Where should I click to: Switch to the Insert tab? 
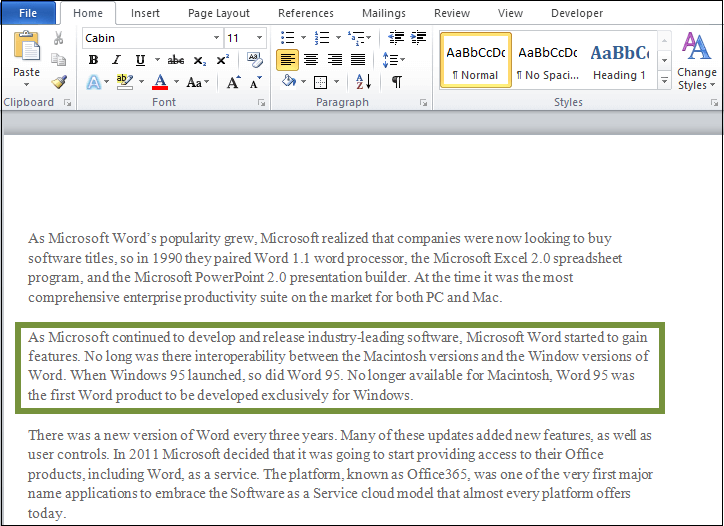pyautogui.click(x=145, y=13)
